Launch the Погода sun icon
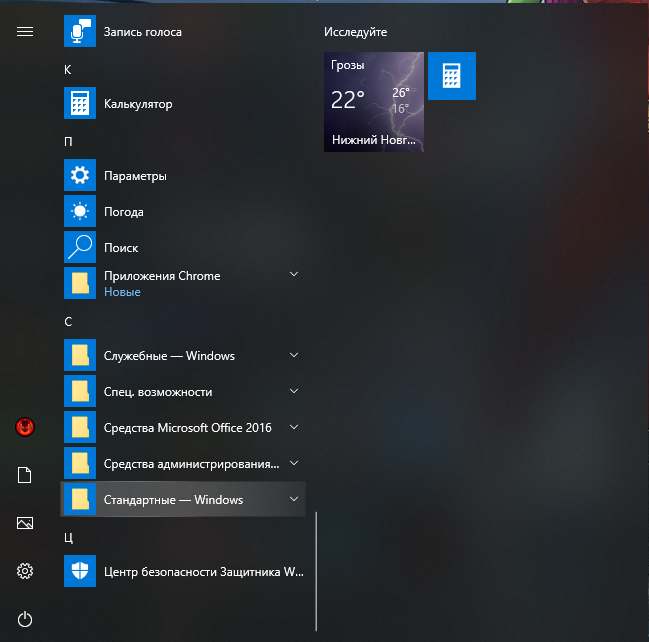The height and width of the screenshot is (642, 649). click(80, 211)
